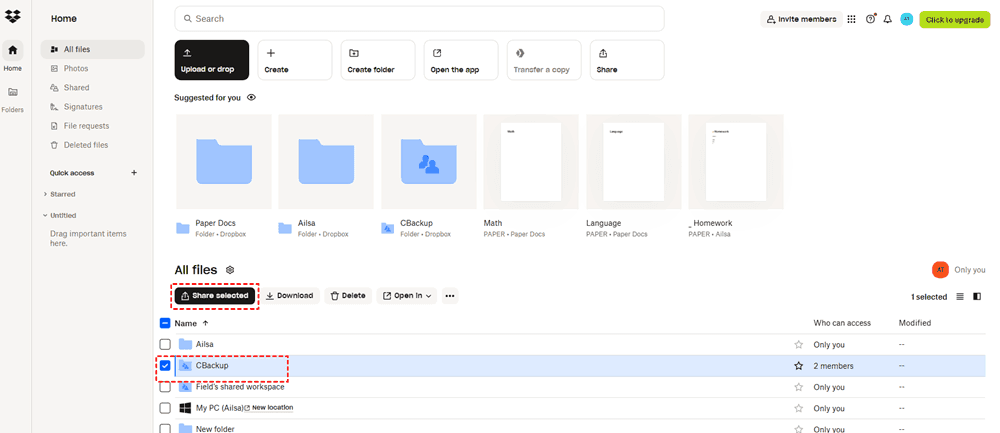
Task: Toggle the select-all checkbox in header
Action: (x=165, y=323)
